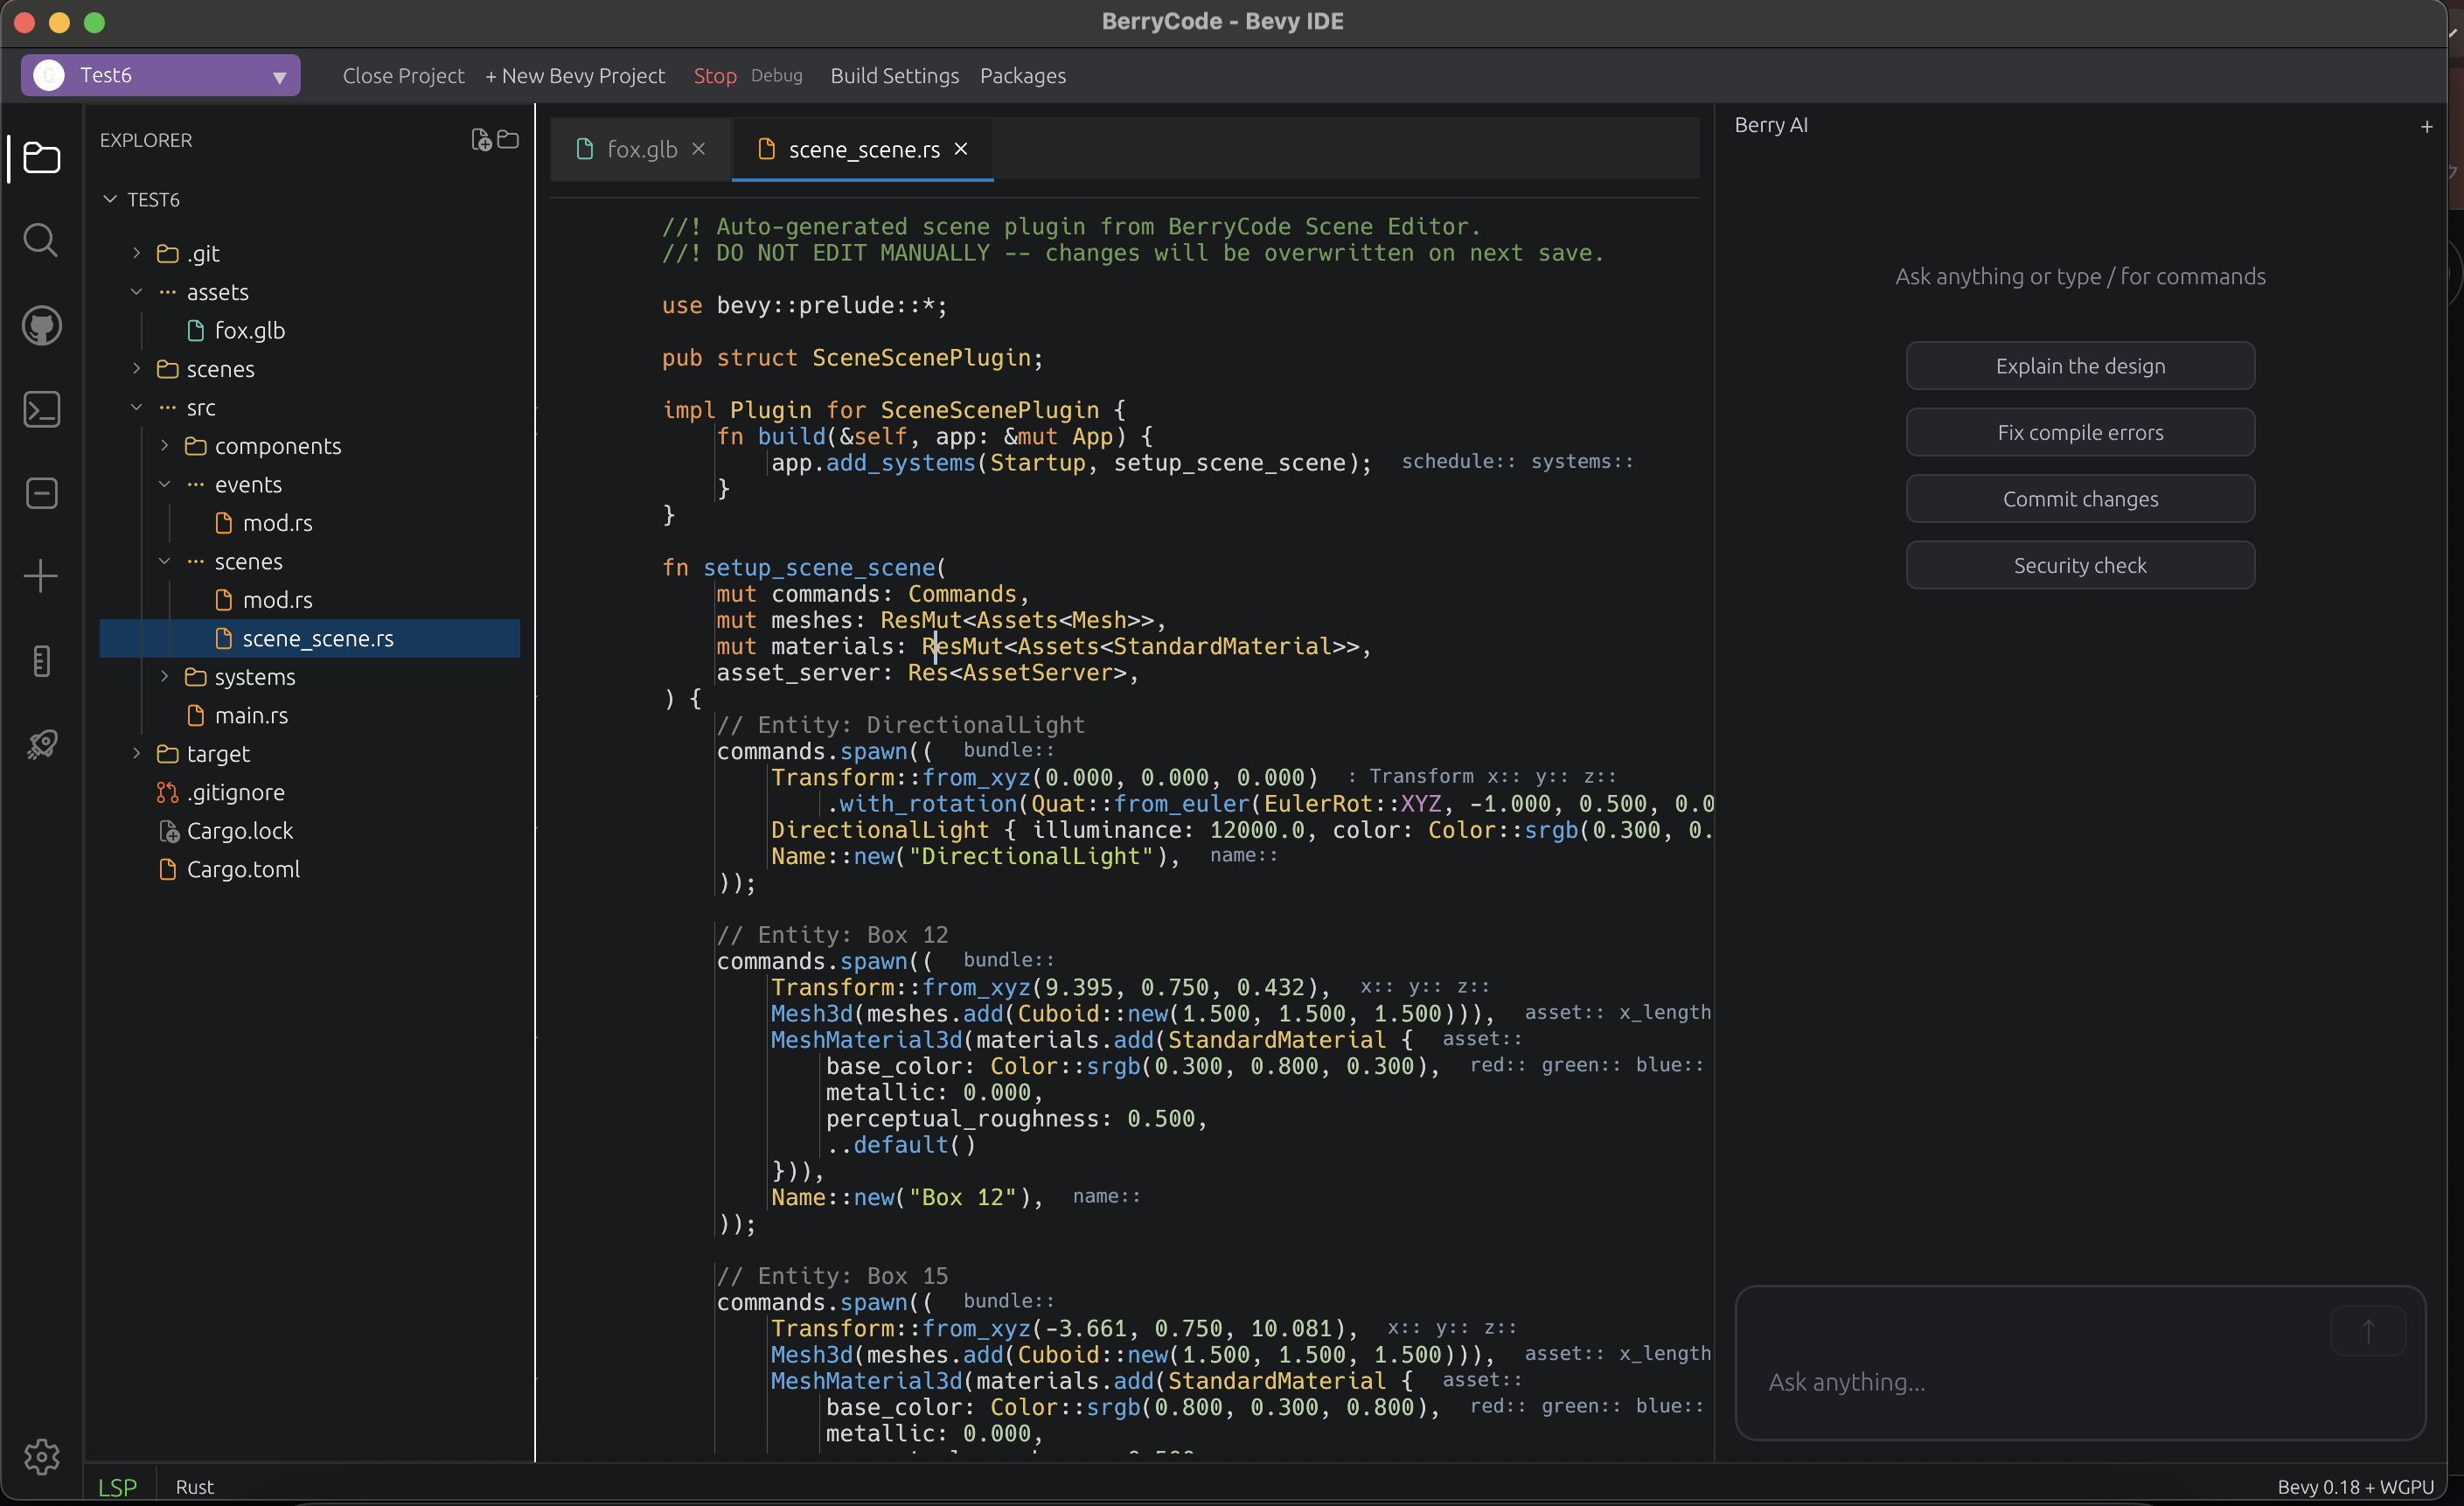Click the New Folder icon in Explorer header
Viewport: 2464px width, 1506px height.
pyautogui.click(x=508, y=139)
